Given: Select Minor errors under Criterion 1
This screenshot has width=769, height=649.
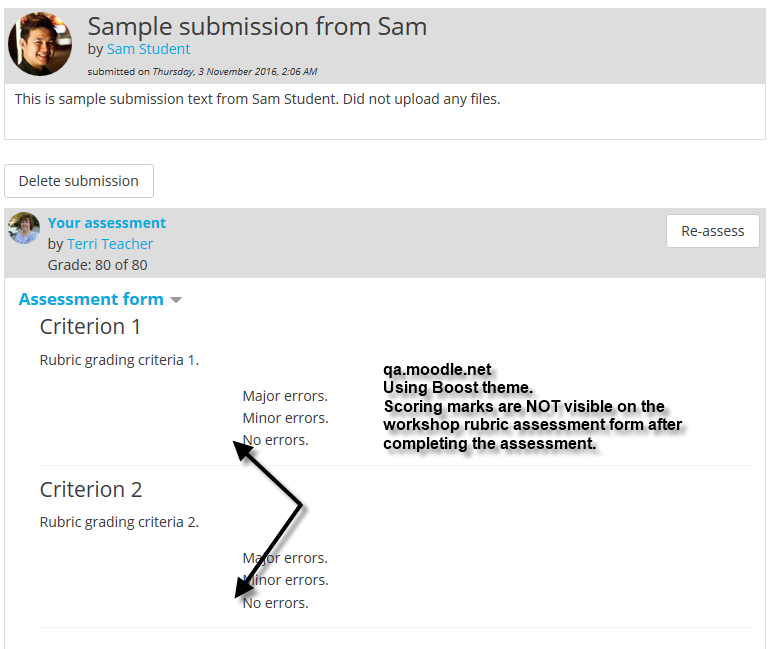Looking at the screenshot, I should pyautogui.click(x=285, y=418).
